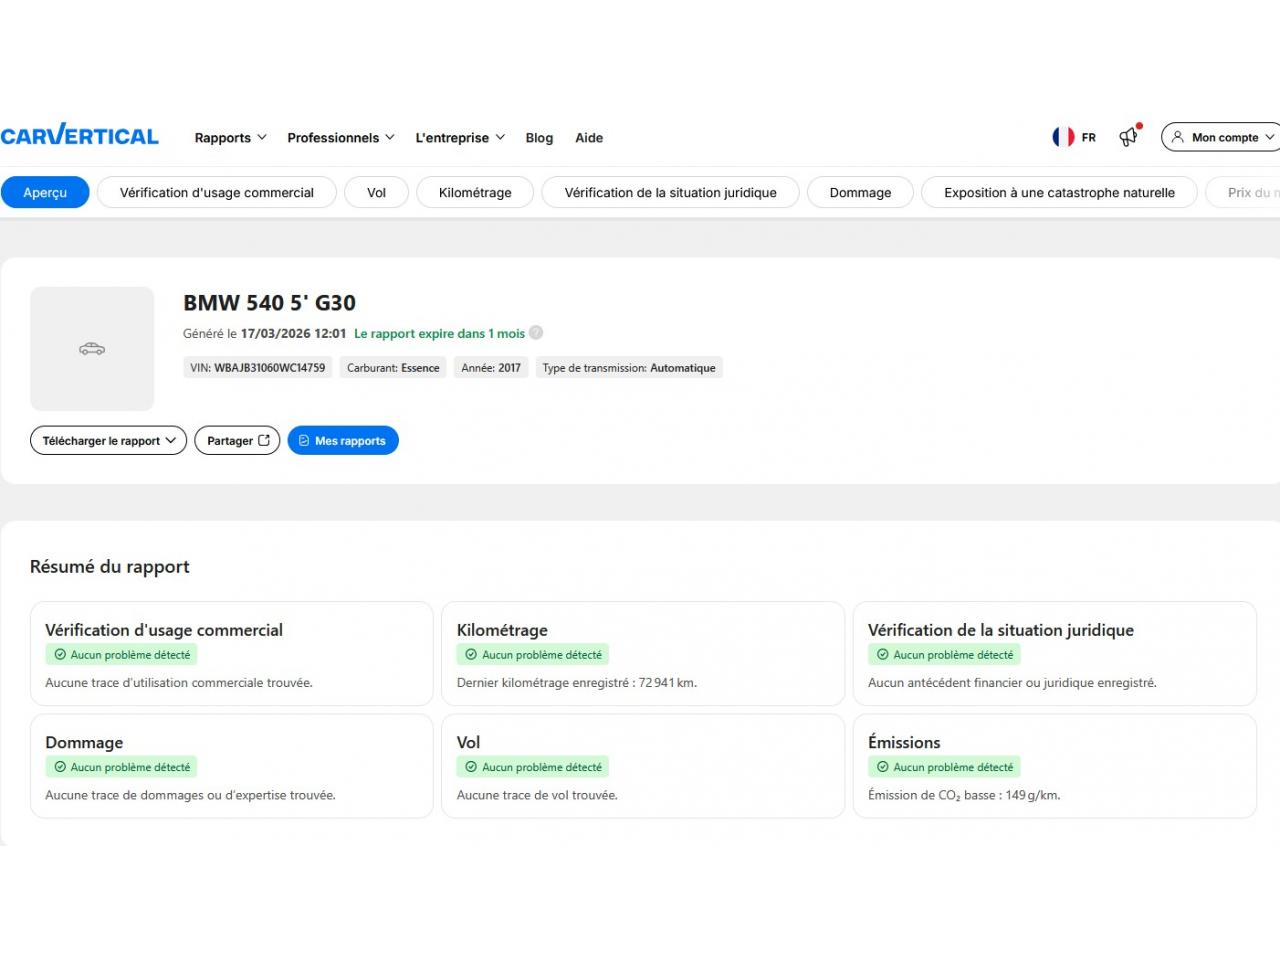Select the Aperçu tab
This screenshot has width=1280, height=960.
pyautogui.click(x=45, y=193)
